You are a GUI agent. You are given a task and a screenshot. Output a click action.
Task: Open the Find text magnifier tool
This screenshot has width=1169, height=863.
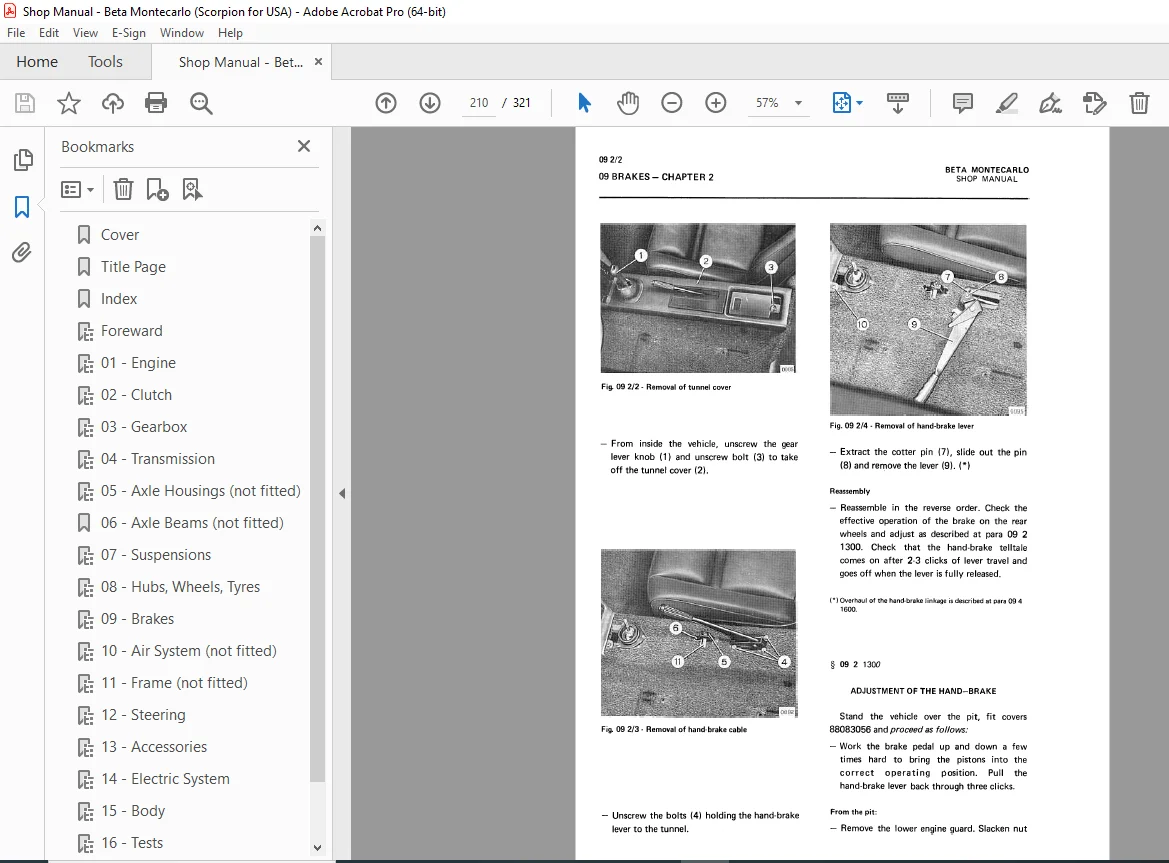[x=201, y=103]
